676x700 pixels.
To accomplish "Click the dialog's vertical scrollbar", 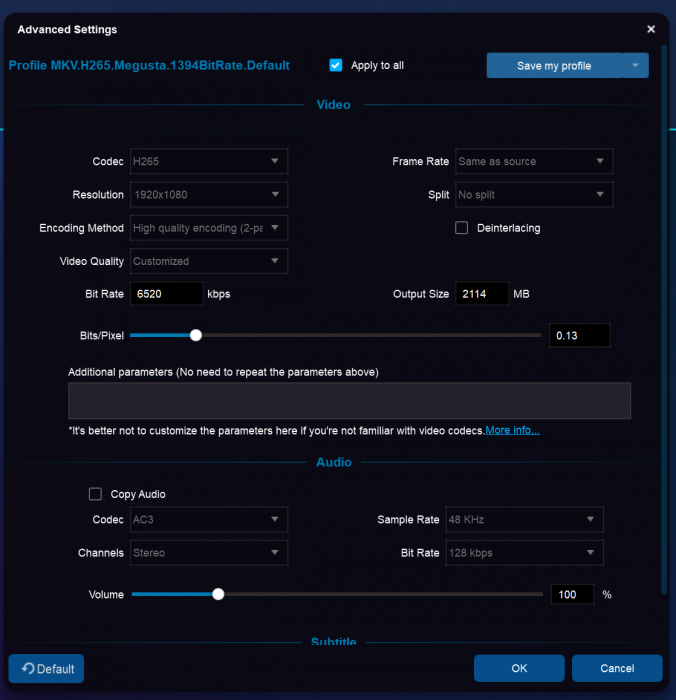I will 664,319.
